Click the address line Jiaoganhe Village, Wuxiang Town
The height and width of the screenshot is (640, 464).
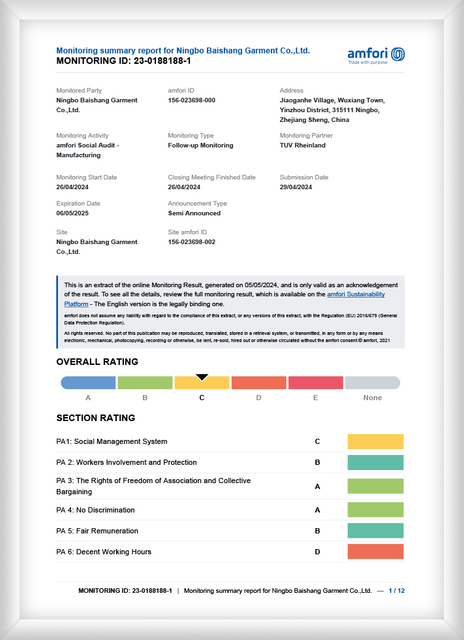[x=332, y=100]
